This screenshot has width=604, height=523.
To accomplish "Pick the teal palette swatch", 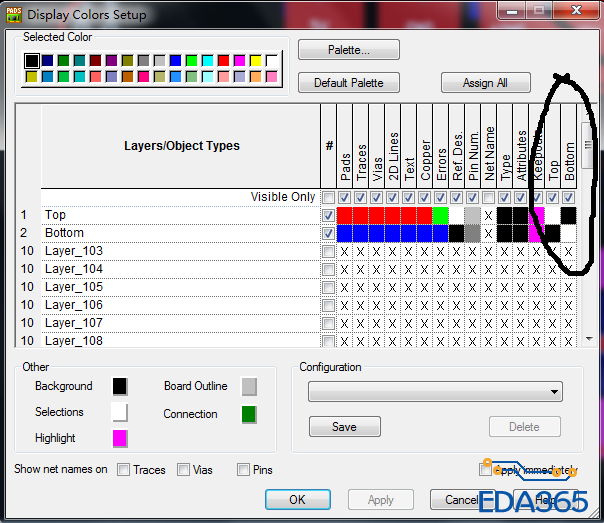I will coord(80,60).
